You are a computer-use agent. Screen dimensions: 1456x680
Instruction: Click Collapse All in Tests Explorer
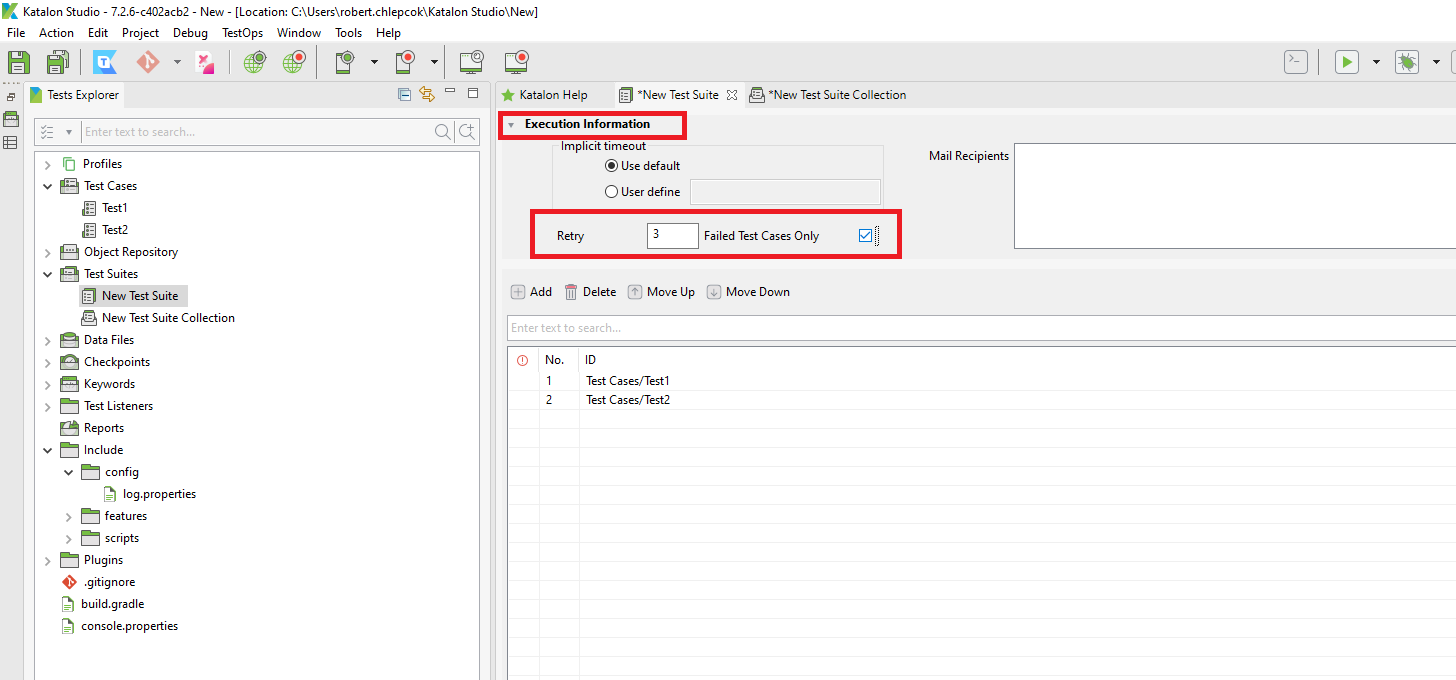click(404, 95)
